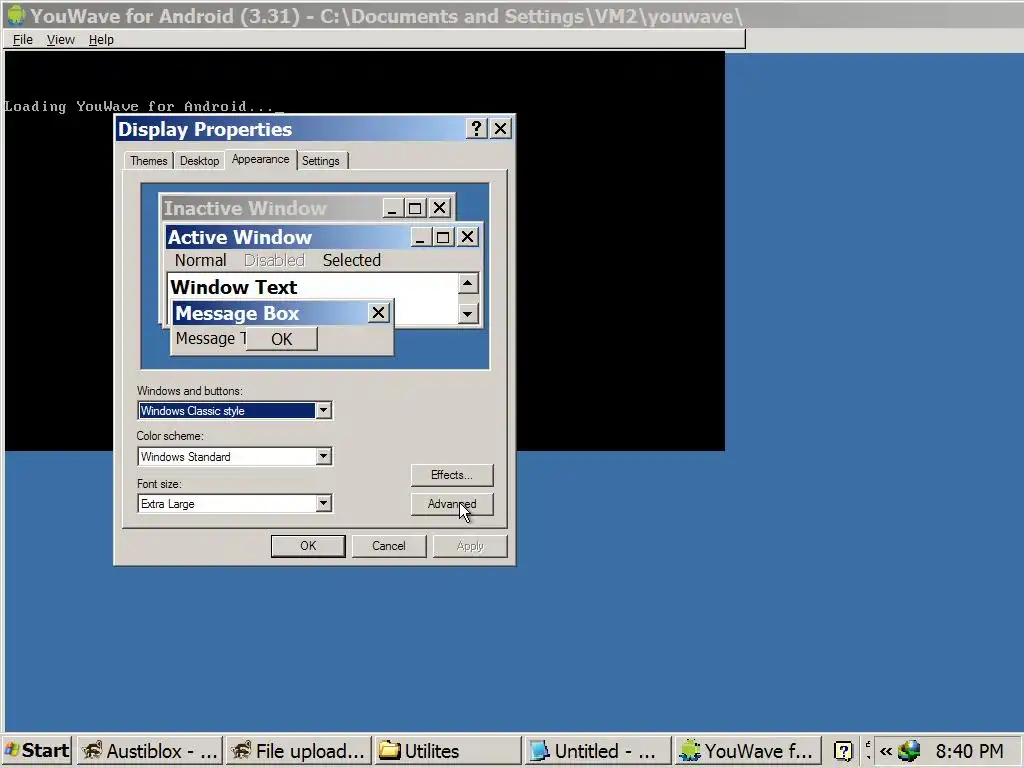Open the View menu in YouWave
The height and width of the screenshot is (768, 1024).
pyautogui.click(x=61, y=40)
